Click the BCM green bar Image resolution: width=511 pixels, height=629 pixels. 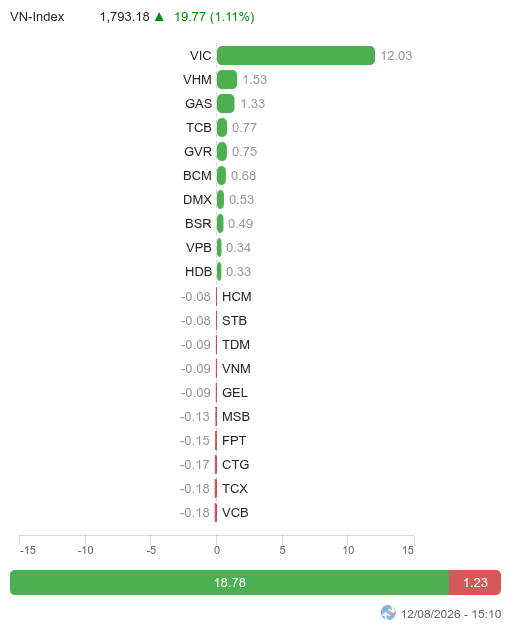(x=221, y=175)
